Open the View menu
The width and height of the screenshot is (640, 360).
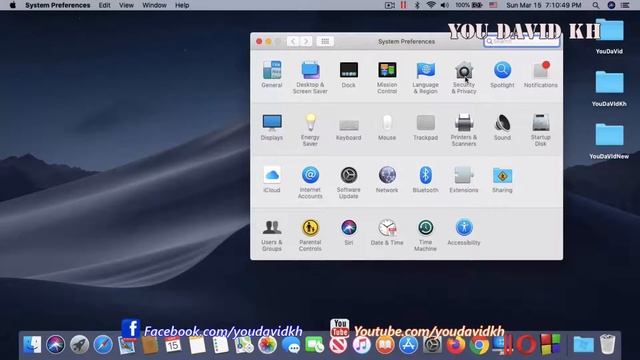coord(126,5)
